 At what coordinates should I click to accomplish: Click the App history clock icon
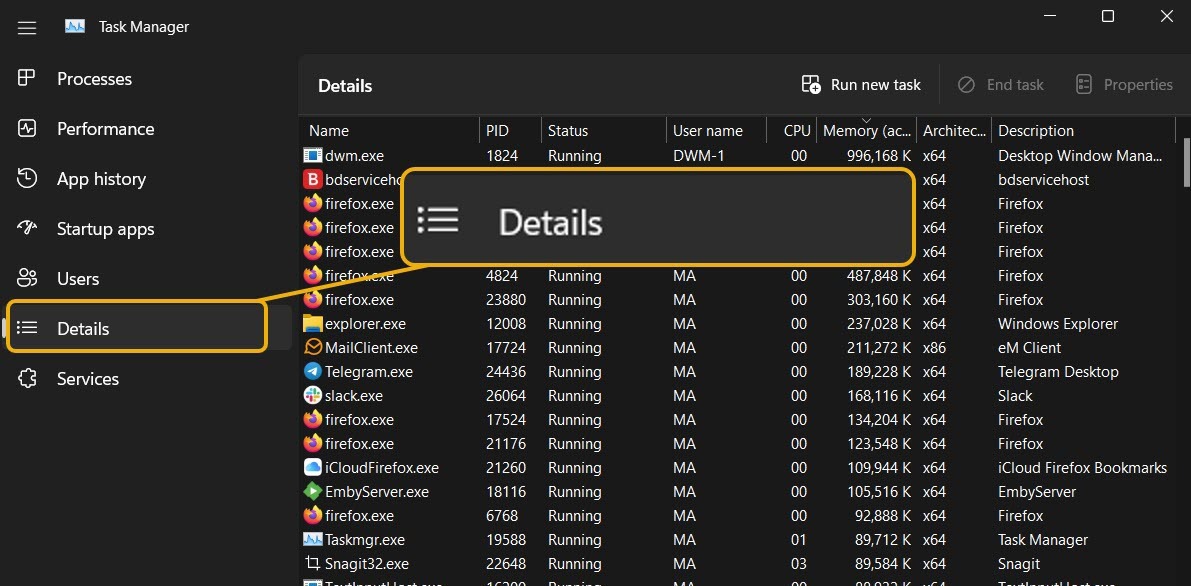point(25,178)
